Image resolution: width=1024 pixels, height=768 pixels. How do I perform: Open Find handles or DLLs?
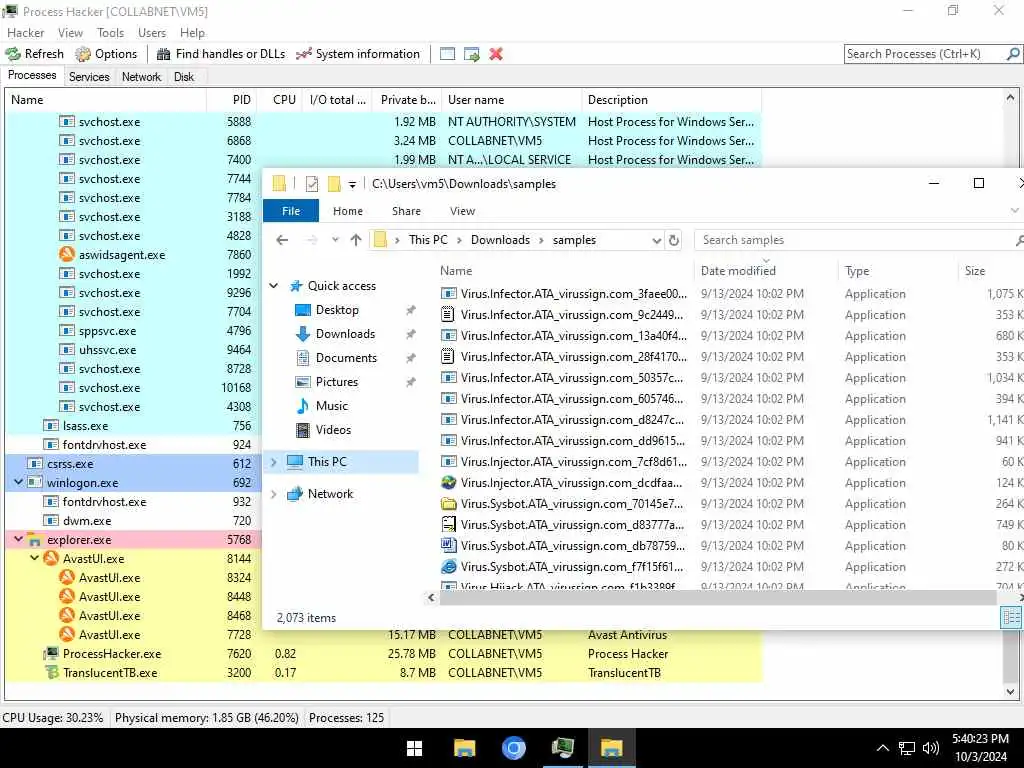click(221, 54)
